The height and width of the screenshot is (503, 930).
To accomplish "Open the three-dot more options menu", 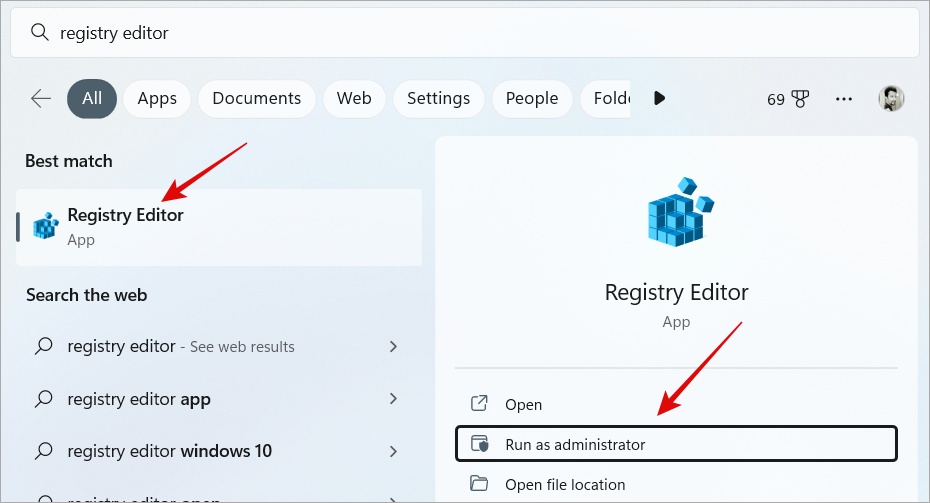I will [844, 99].
